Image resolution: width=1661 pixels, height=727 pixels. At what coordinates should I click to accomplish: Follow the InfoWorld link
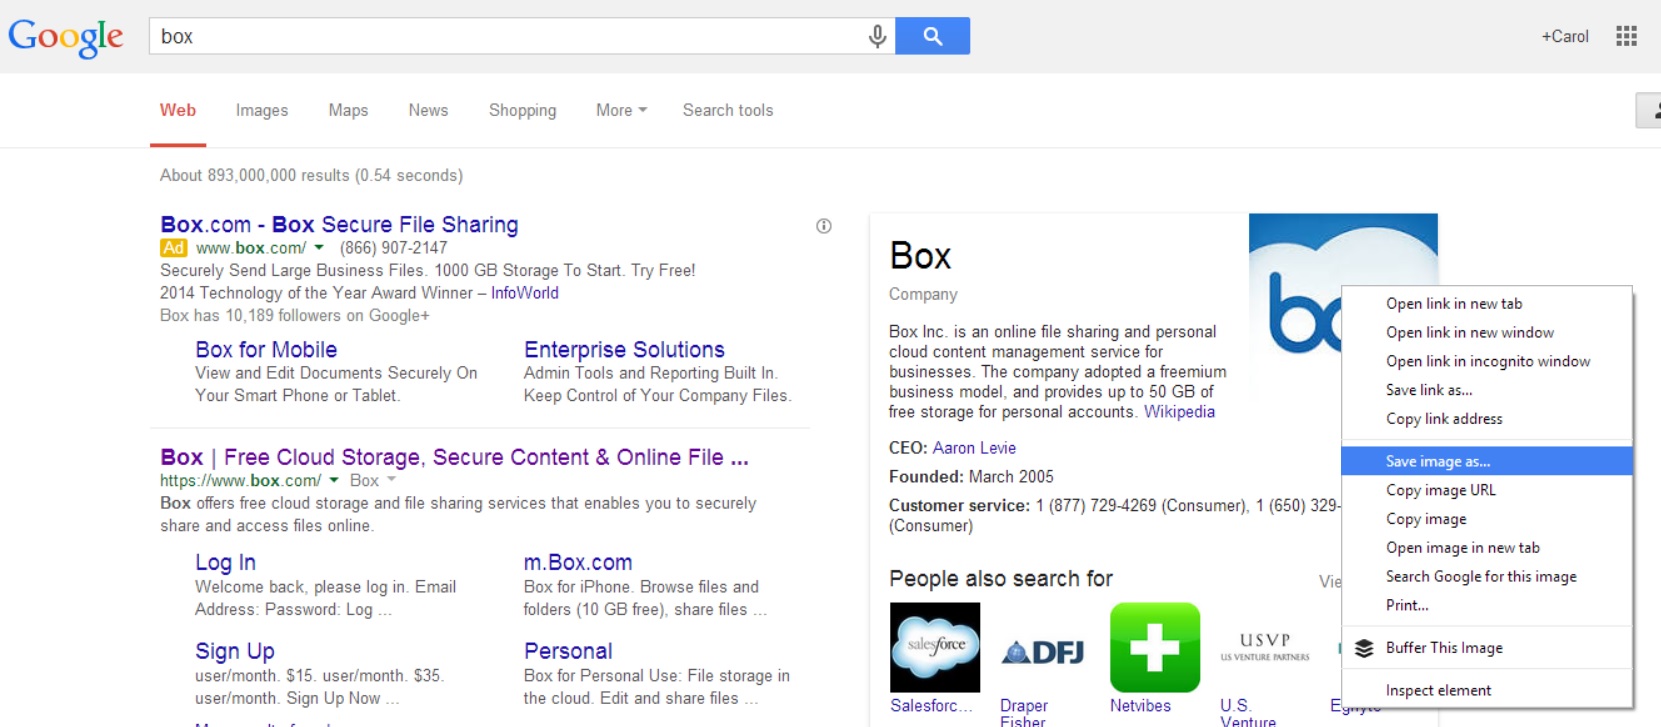524,293
